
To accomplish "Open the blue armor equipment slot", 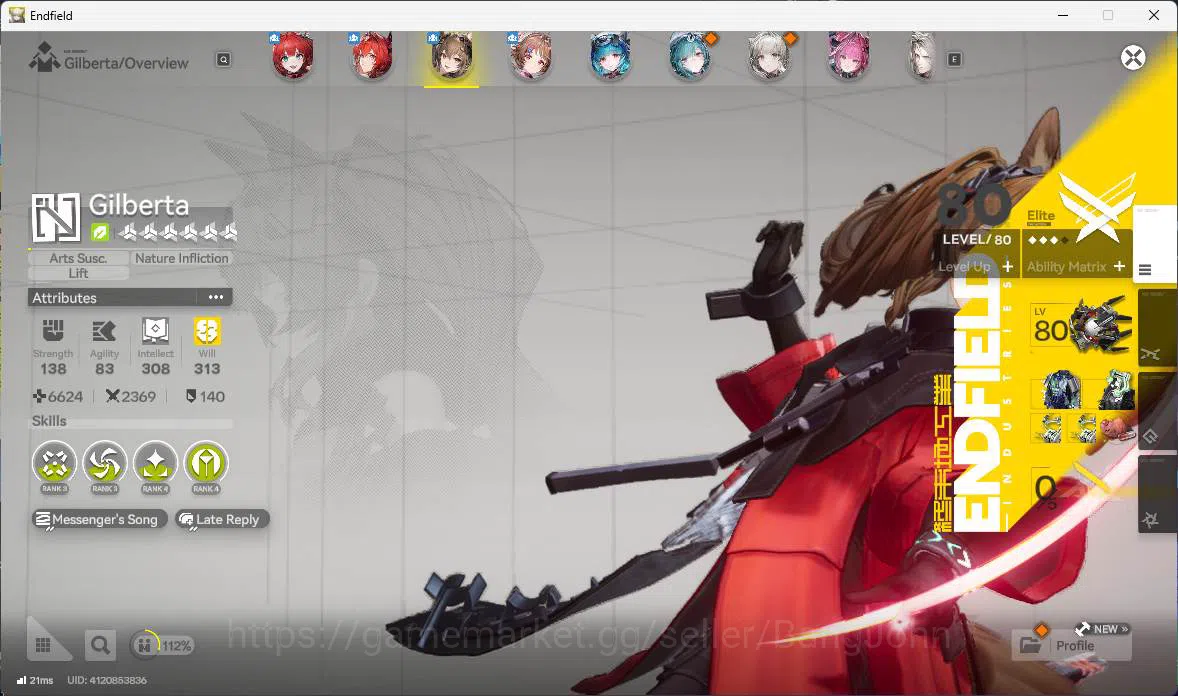I will click(x=1061, y=389).
